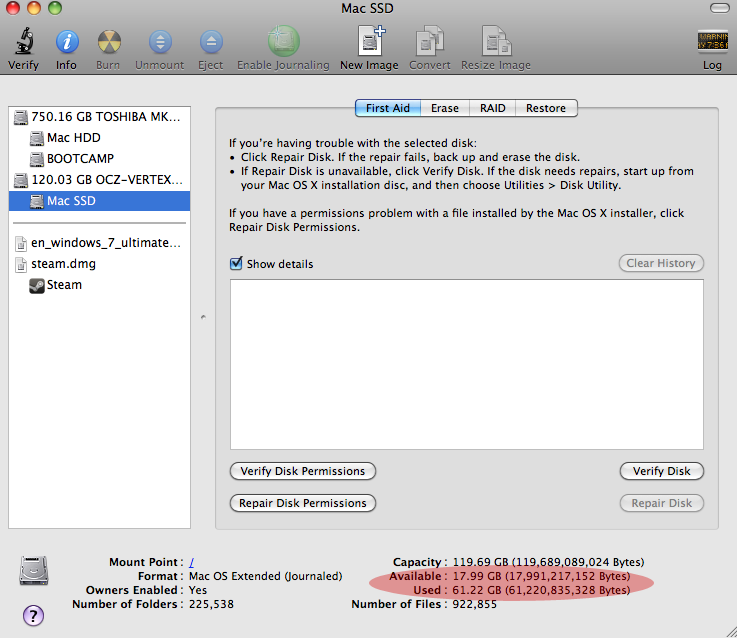Click the Number of Files value 922,855
Screen dimensions: 737x638
tap(474, 605)
